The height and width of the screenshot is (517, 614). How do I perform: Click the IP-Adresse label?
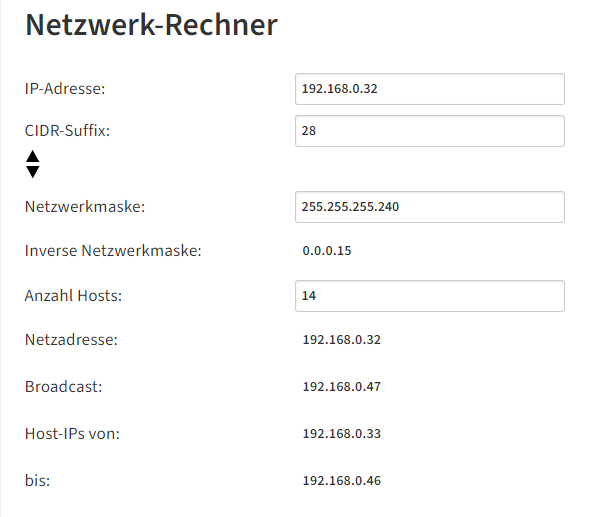pyautogui.click(x=65, y=89)
